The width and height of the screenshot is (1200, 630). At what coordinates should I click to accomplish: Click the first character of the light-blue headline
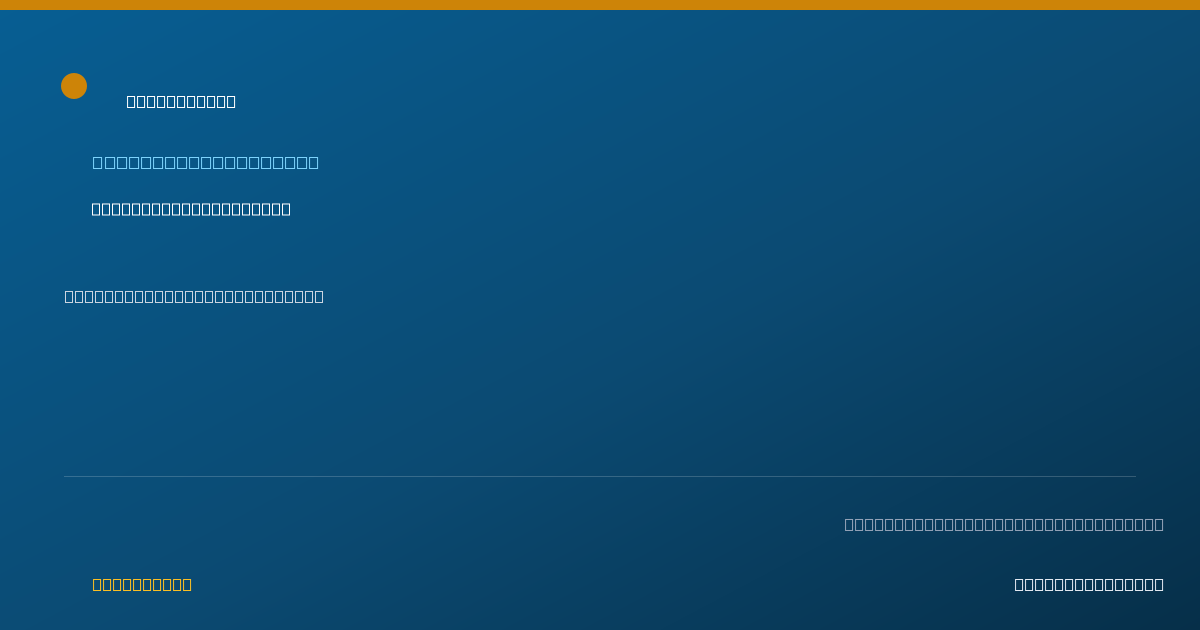(x=98, y=162)
